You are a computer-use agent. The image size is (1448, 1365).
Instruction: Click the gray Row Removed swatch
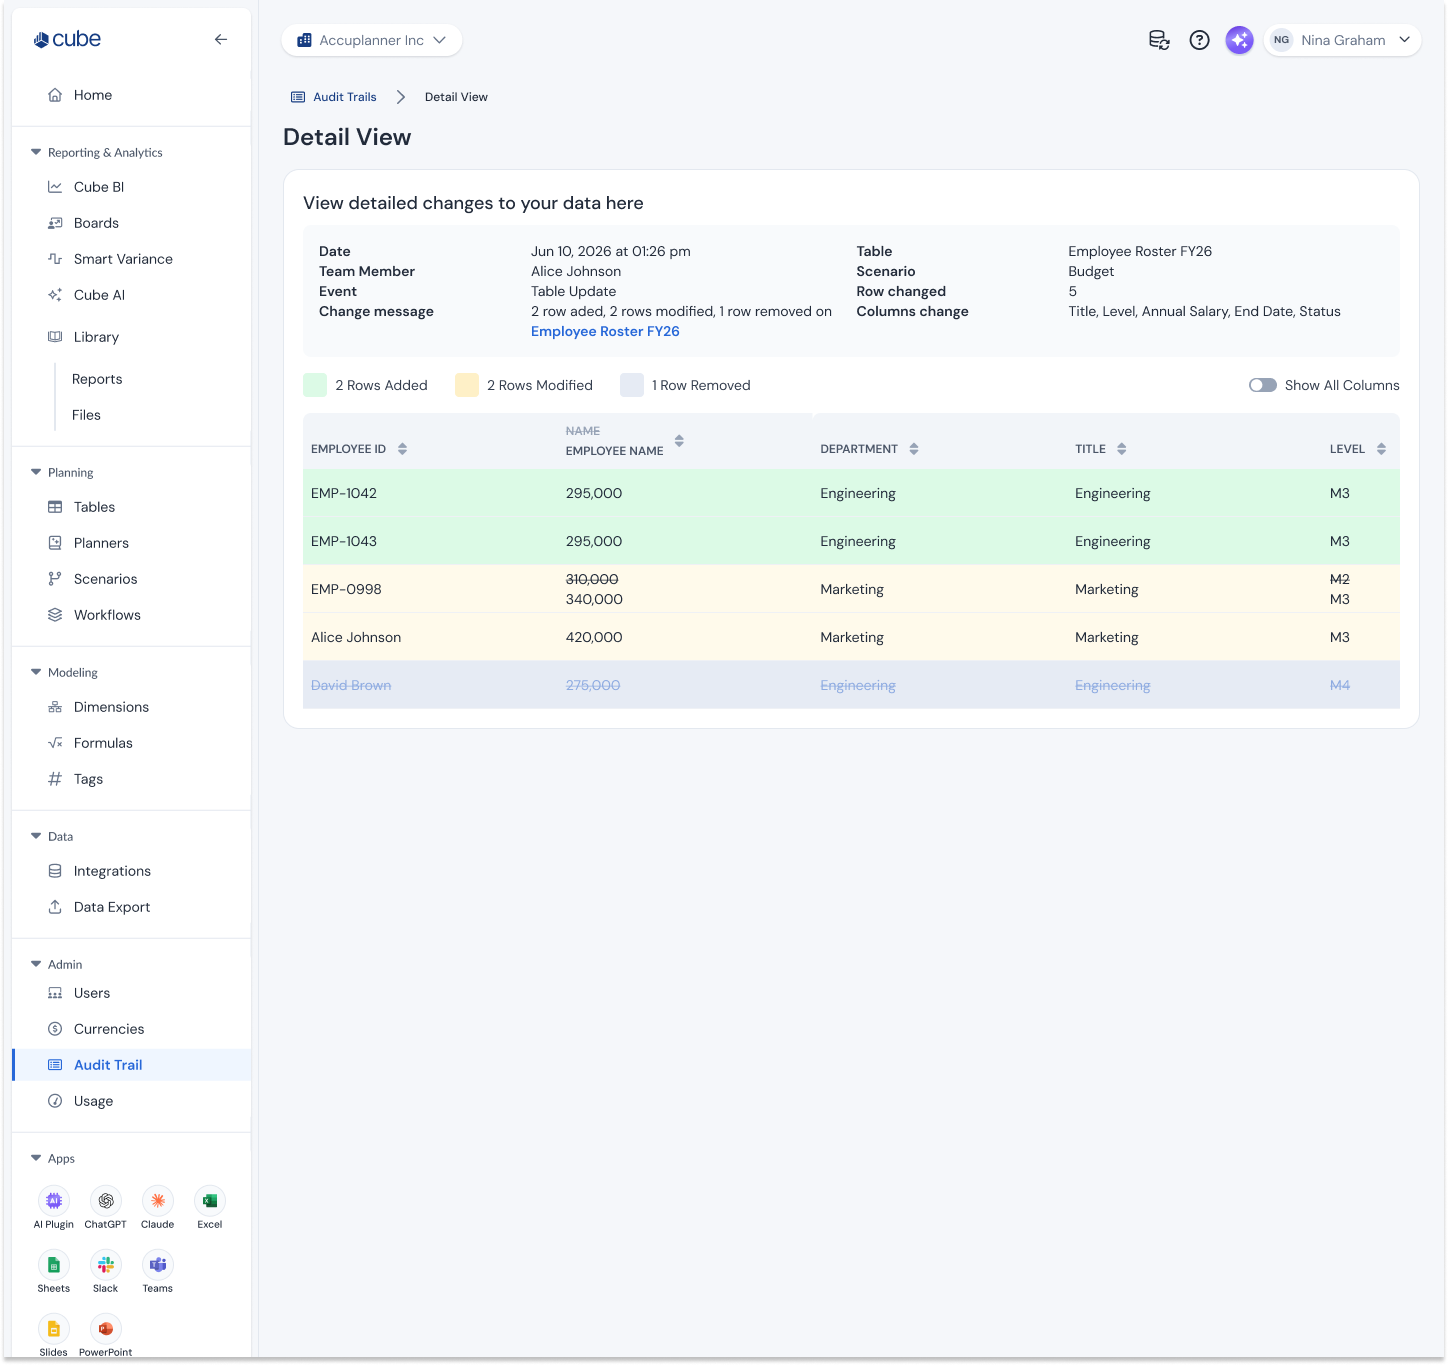coord(632,385)
